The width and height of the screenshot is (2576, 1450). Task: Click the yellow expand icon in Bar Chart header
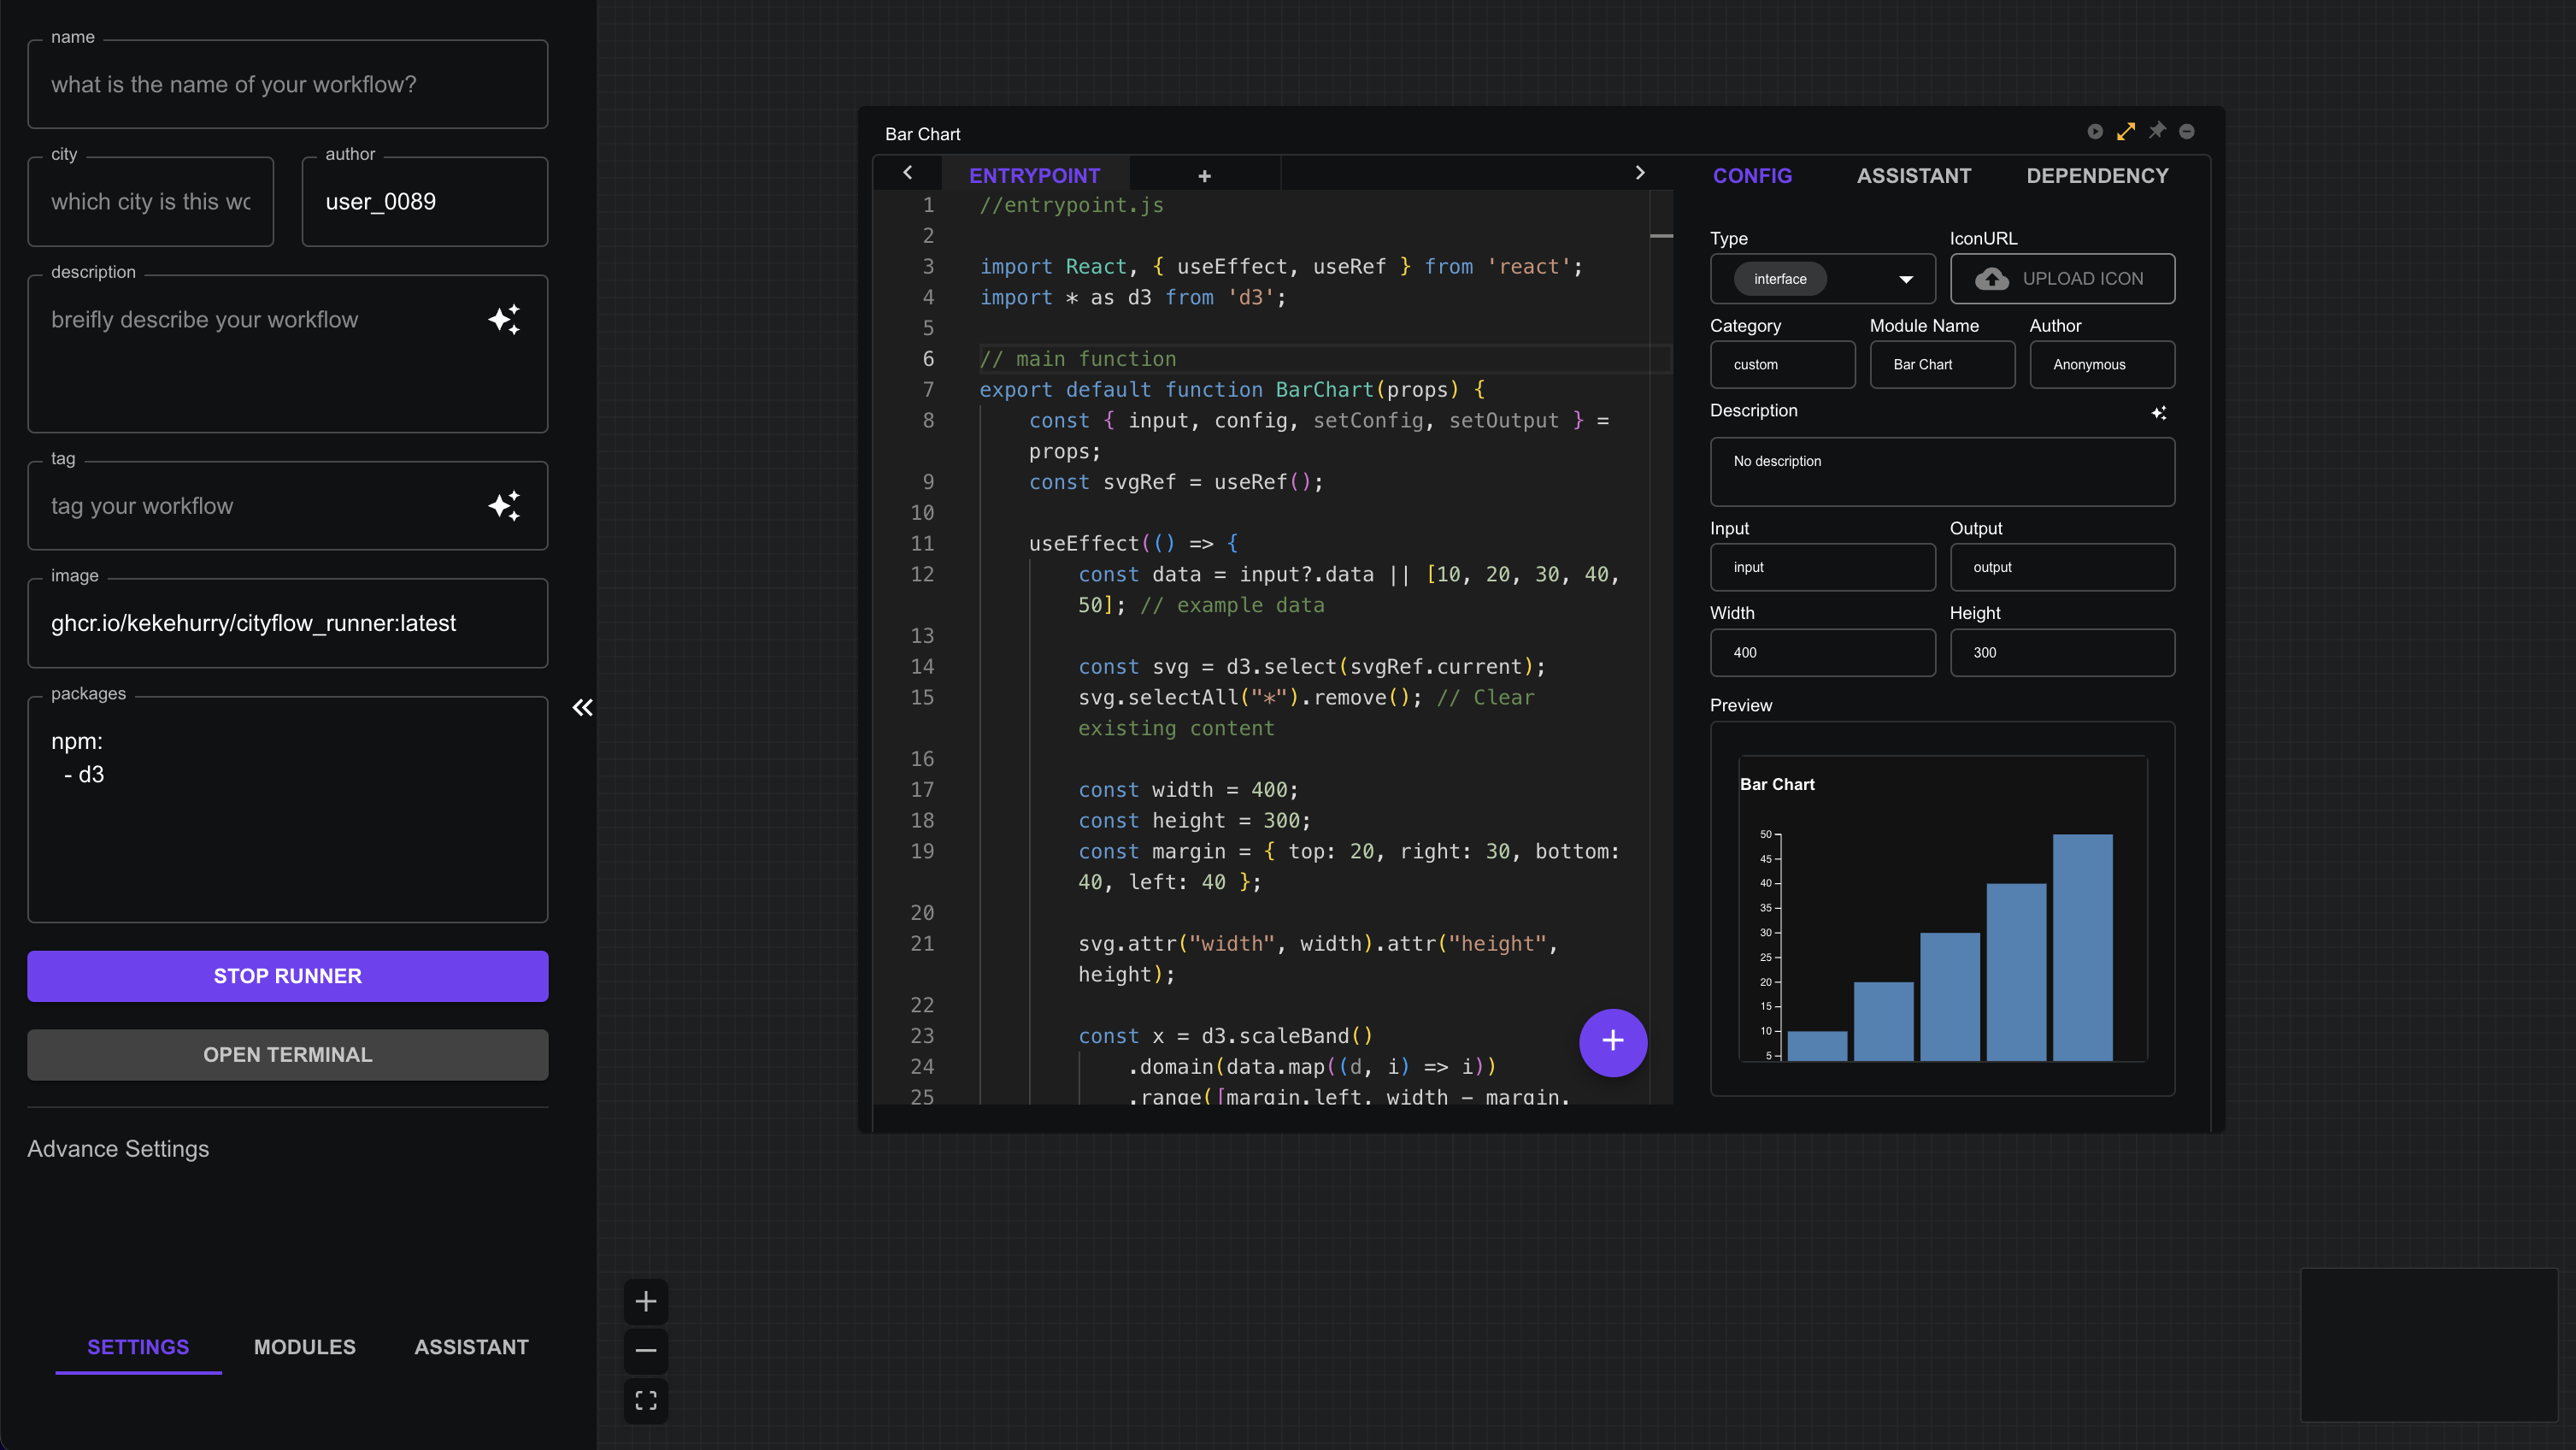tap(2126, 132)
